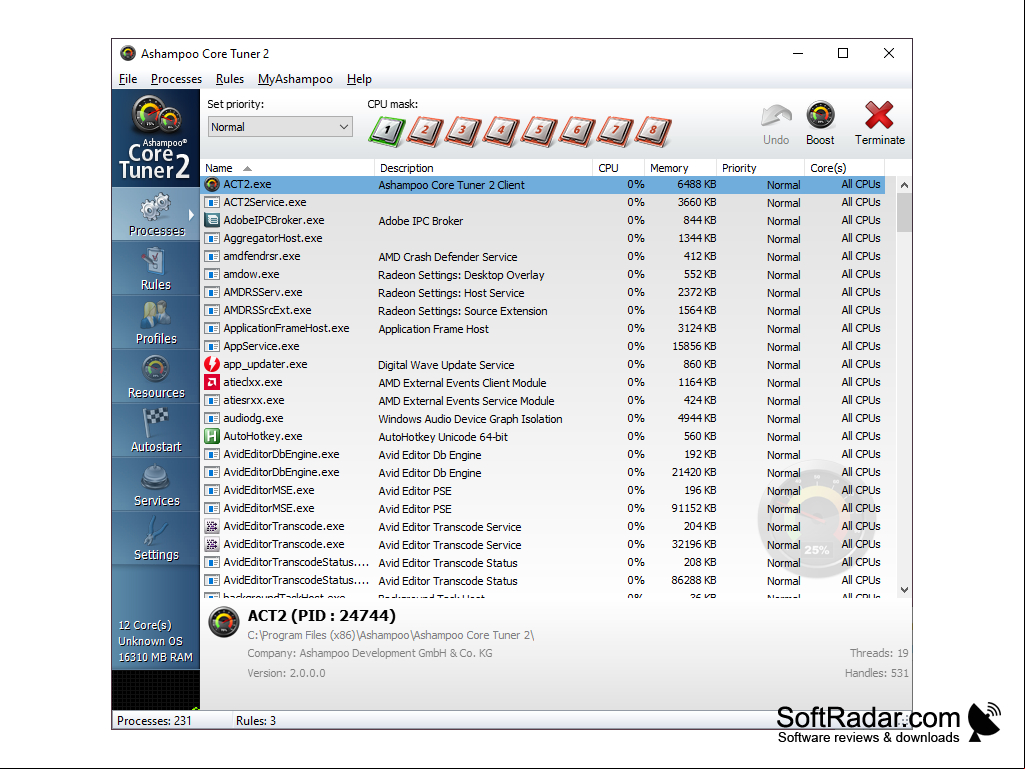1025x769 pixels.
Task: Click the 86288 KB memory value
Action: point(694,580)
